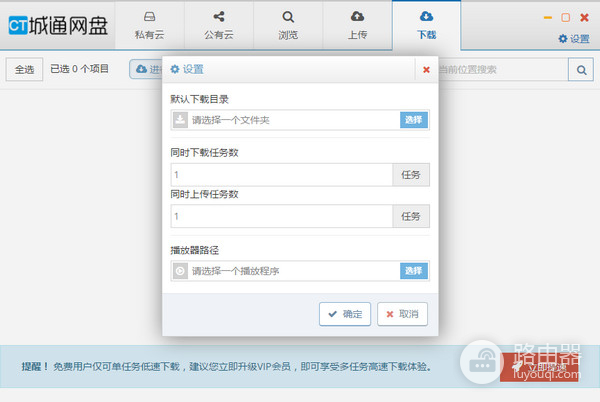This screenshot has width=600, height=402.
Task: Click the gear icon in the 设置 dialog title
Action: click(175, 69)
